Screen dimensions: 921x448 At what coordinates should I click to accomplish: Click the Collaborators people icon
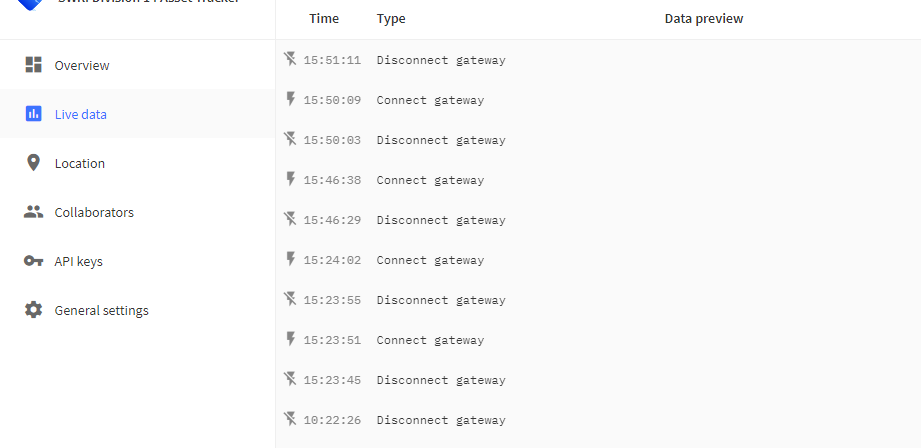33,212
